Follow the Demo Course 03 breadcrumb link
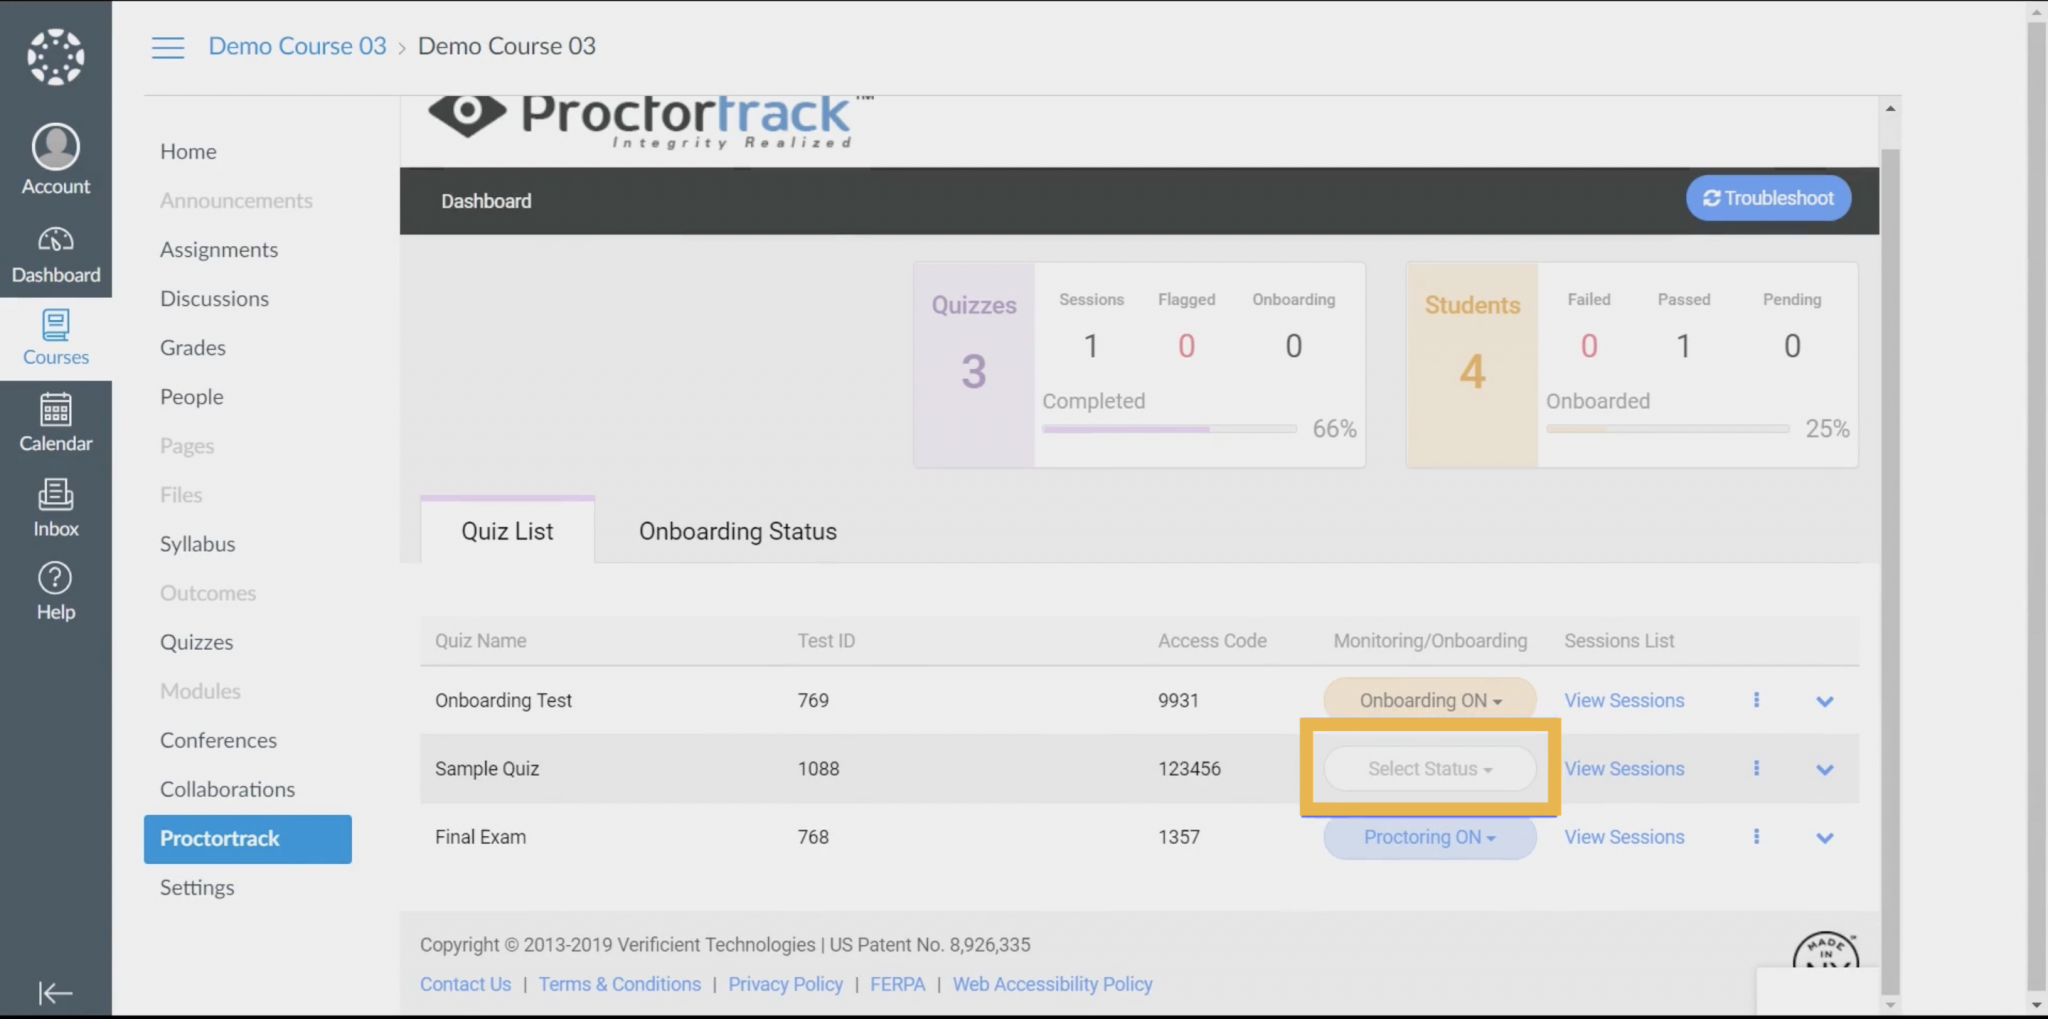2048x1019 pixels. tap(297, 46)
